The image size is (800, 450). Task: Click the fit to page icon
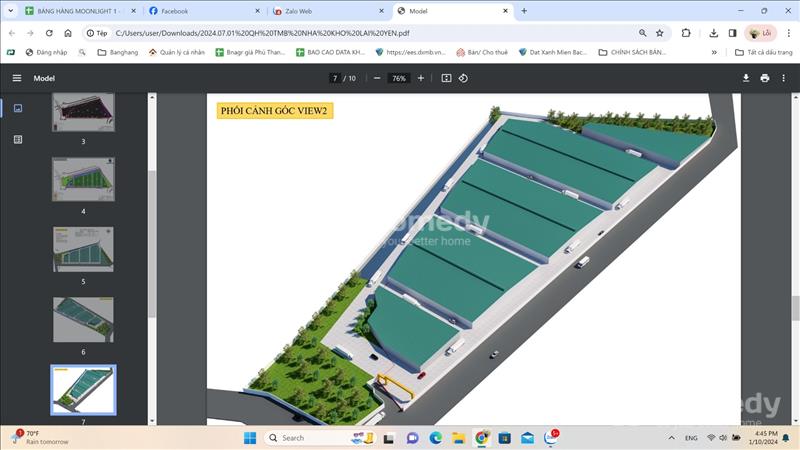[446, 78]
